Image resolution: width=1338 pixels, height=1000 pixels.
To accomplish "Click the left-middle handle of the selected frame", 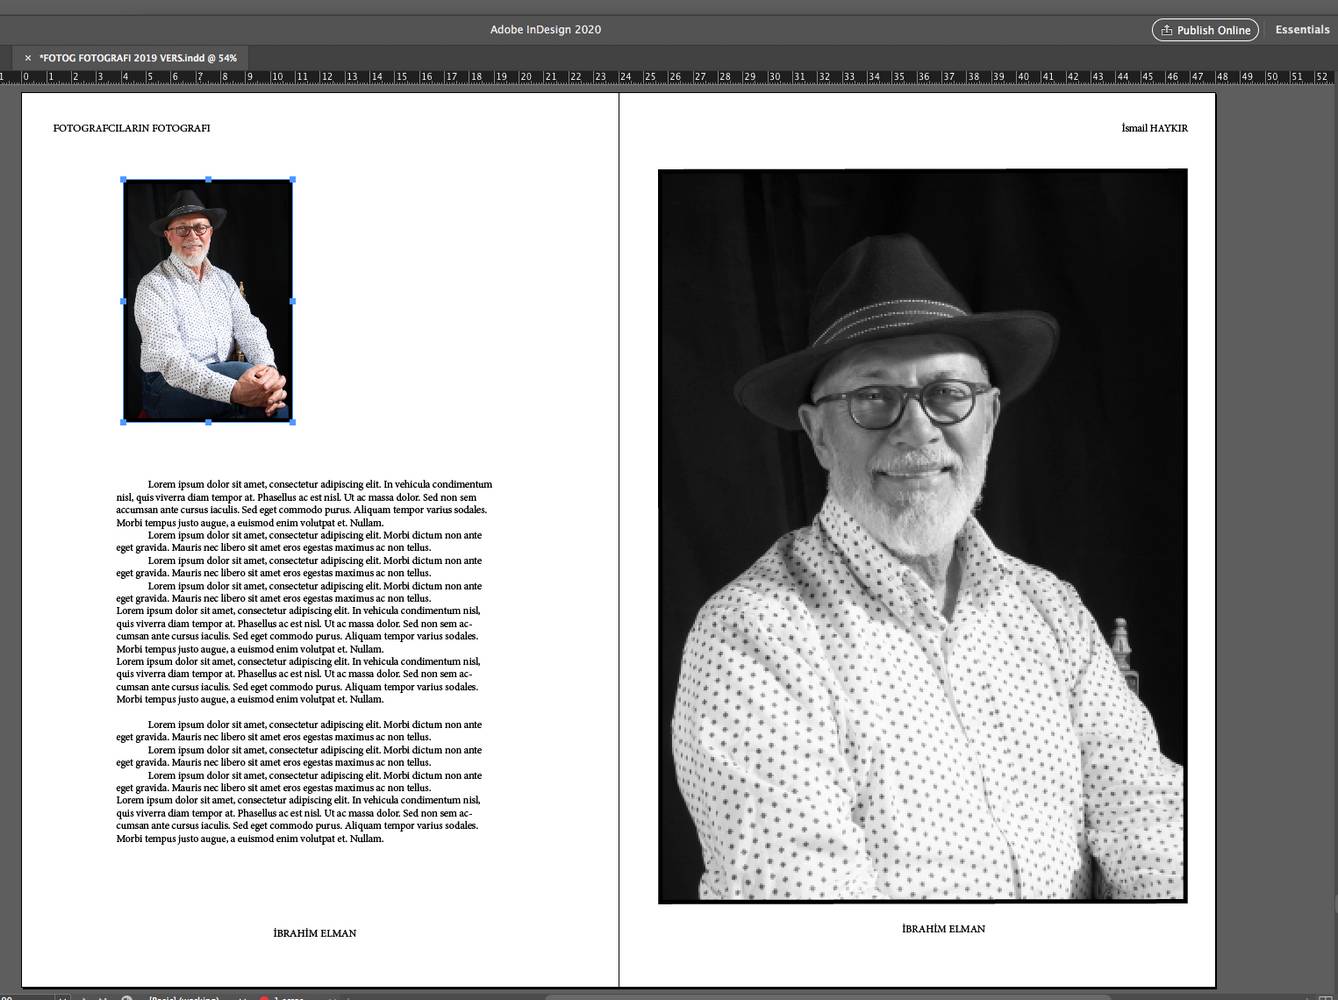I will click(x=124, y=301).
